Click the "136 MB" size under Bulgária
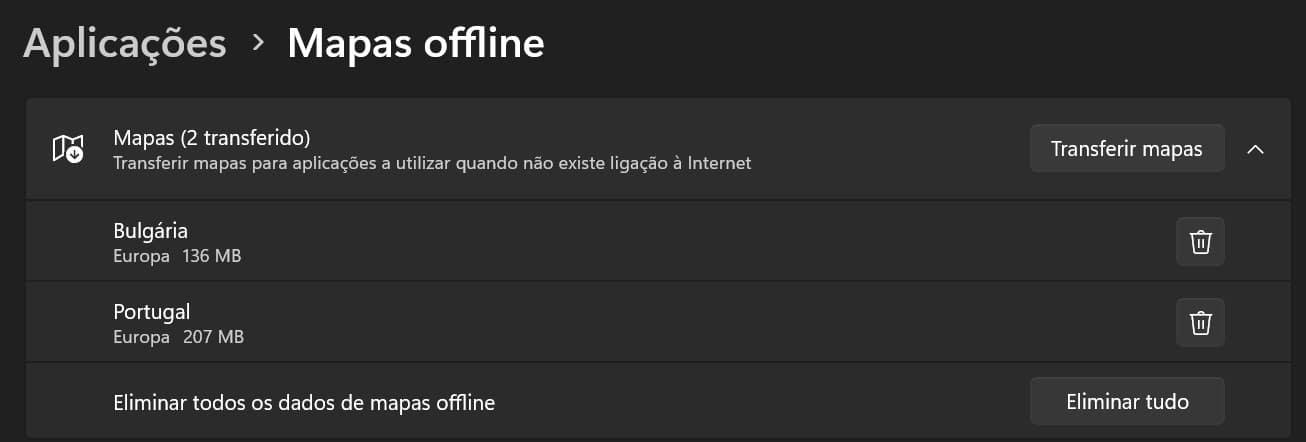This screenshot has height=442, width=1306. (212, 257)
